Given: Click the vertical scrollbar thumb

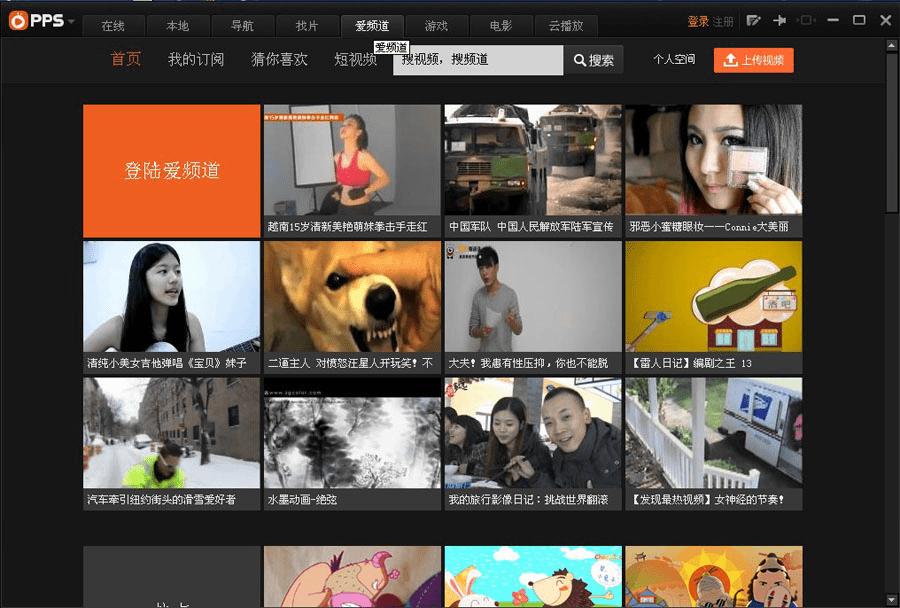Looking at the screenshot, I should 891,132.
